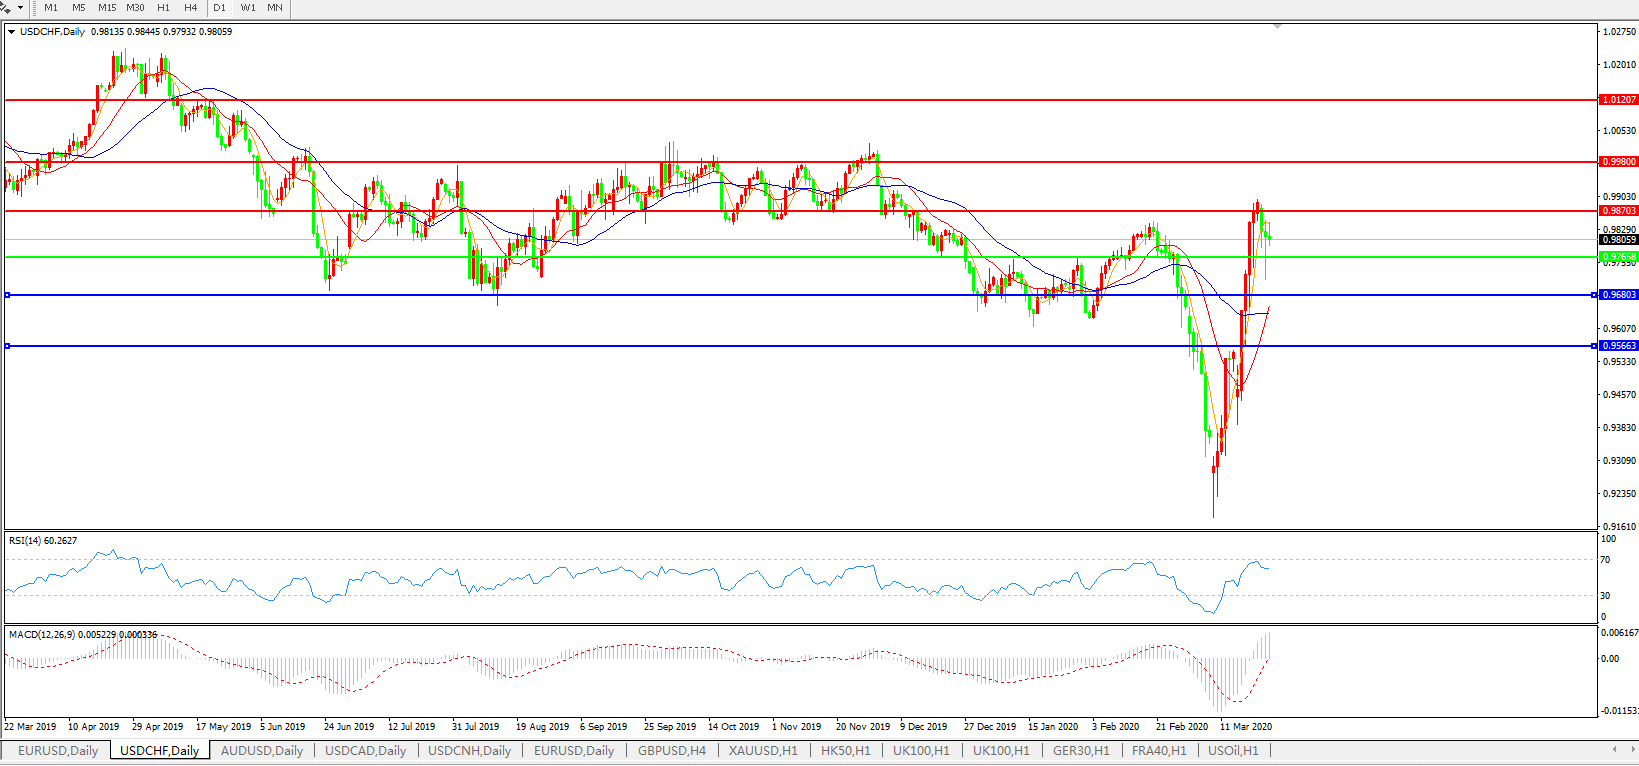The width and height of the screenshot is (1639, 766).
Task: Click the USDCHF,Daily chart title triangle
Action: pos(12,32)
